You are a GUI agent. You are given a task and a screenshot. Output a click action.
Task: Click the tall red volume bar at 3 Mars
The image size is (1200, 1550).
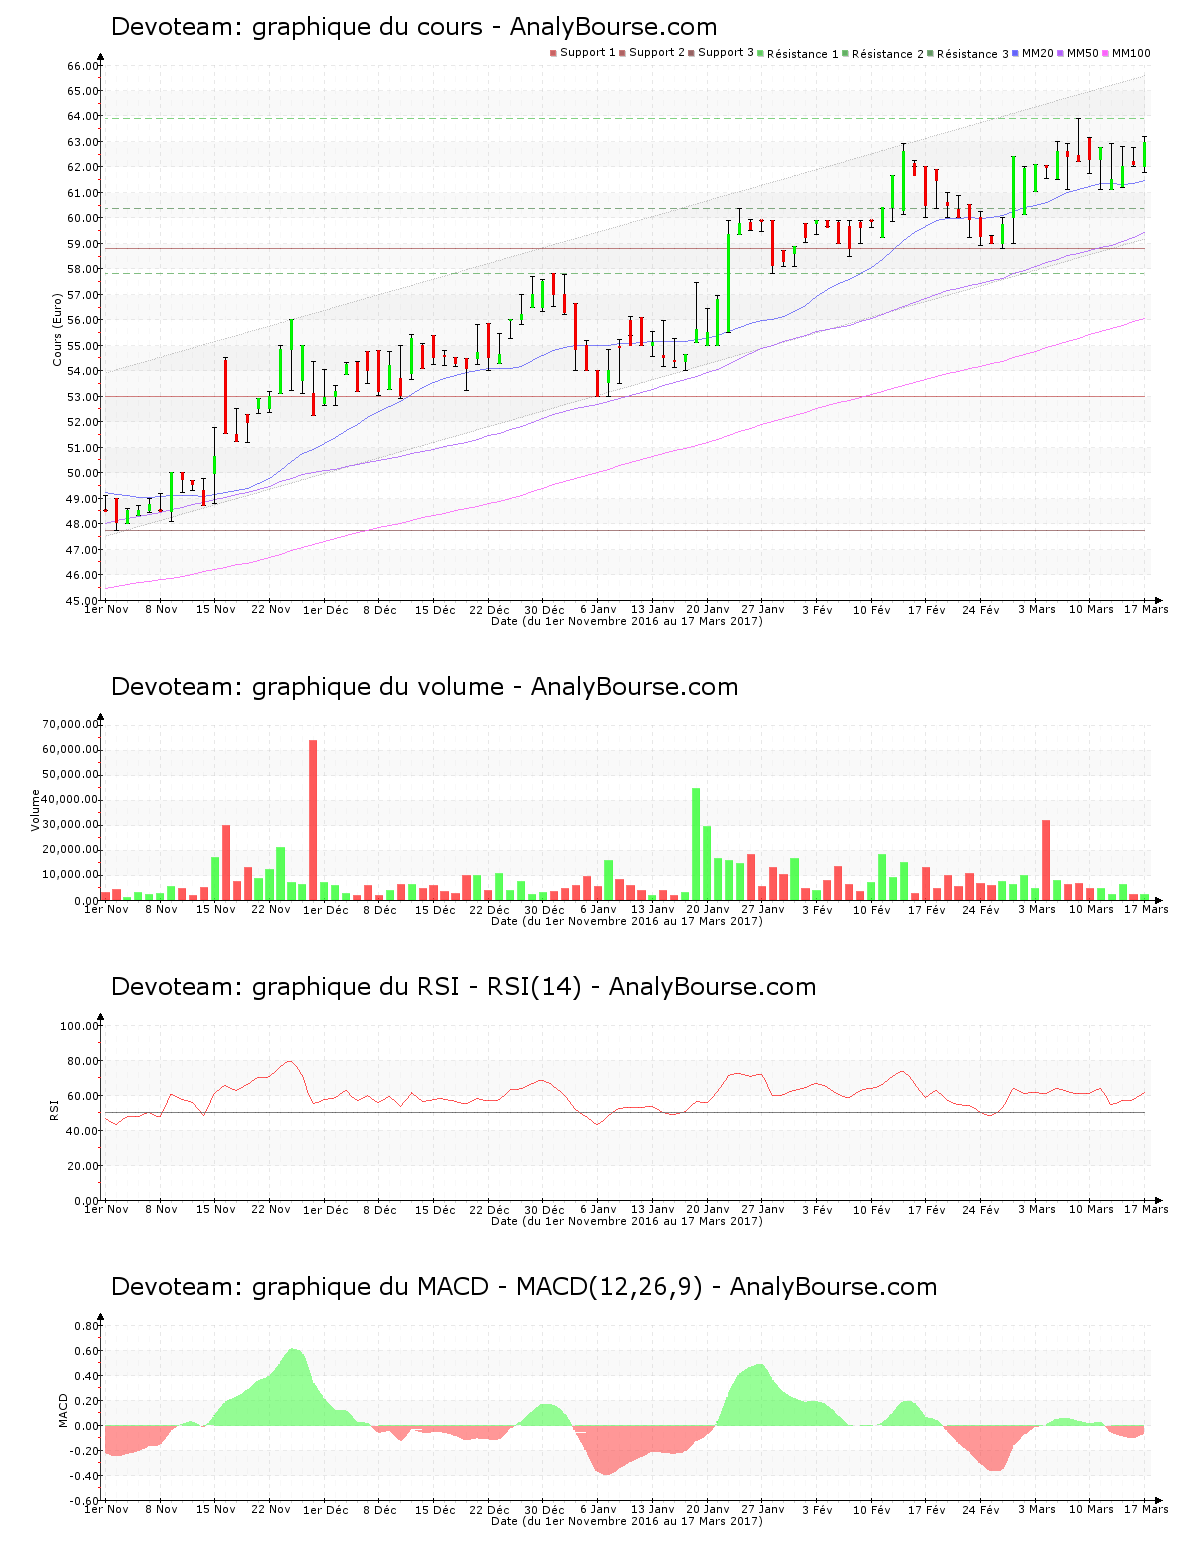pos(1046,860)
